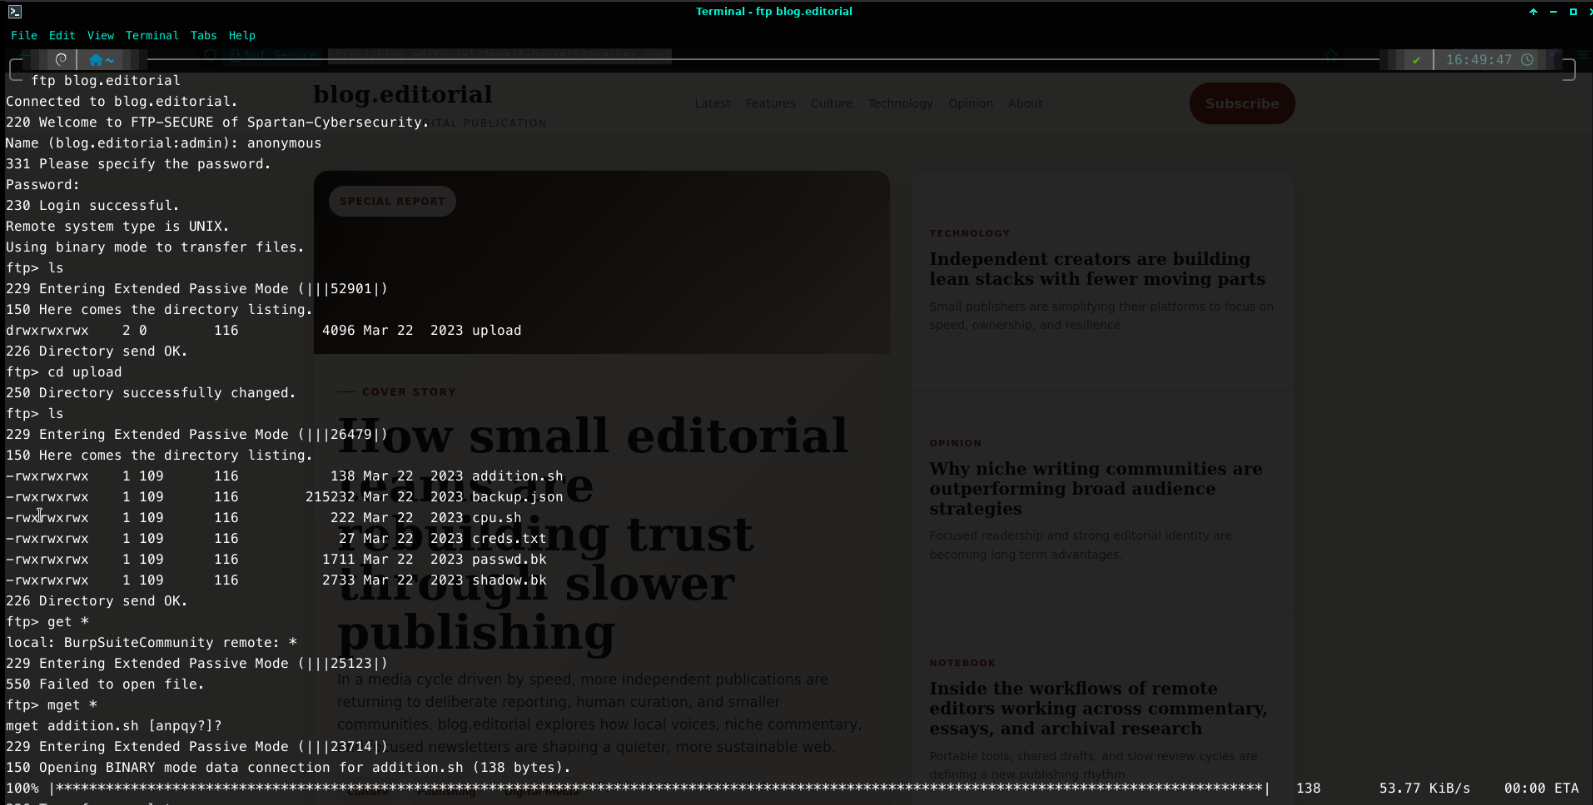Open the Edit menu
Image resolution: width=1593 pixels, height=805 pixels.
pyautogui.click(x=62, y=35)
